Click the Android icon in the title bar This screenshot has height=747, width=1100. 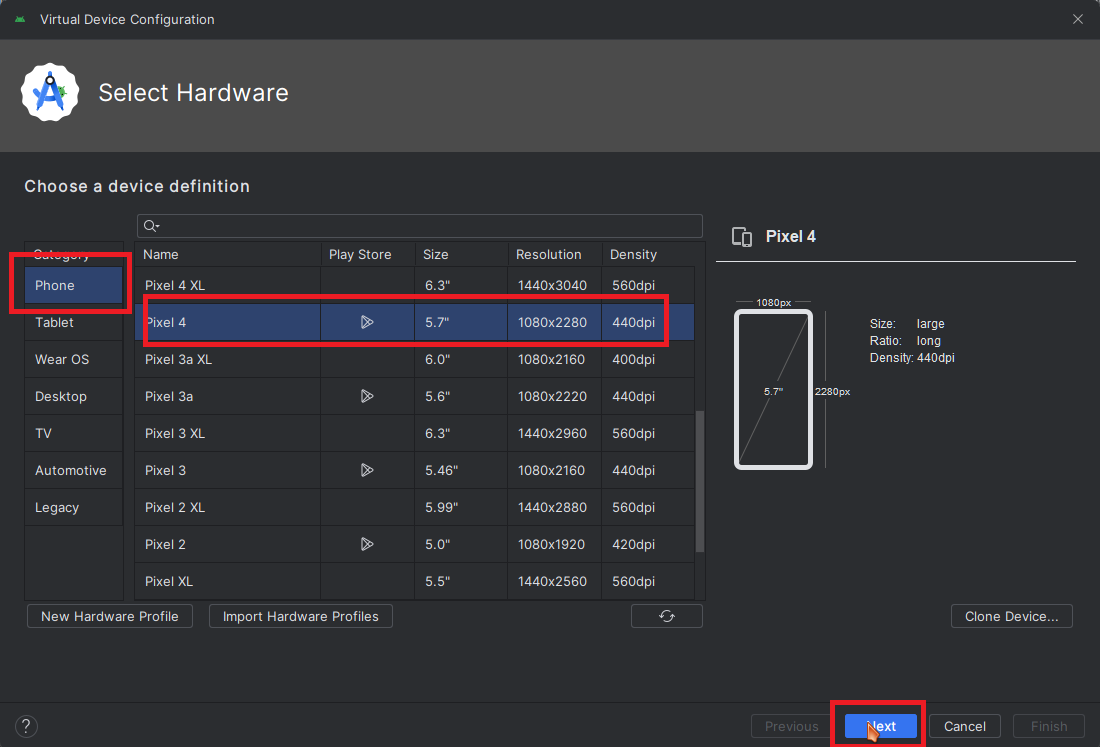[20, 19]
